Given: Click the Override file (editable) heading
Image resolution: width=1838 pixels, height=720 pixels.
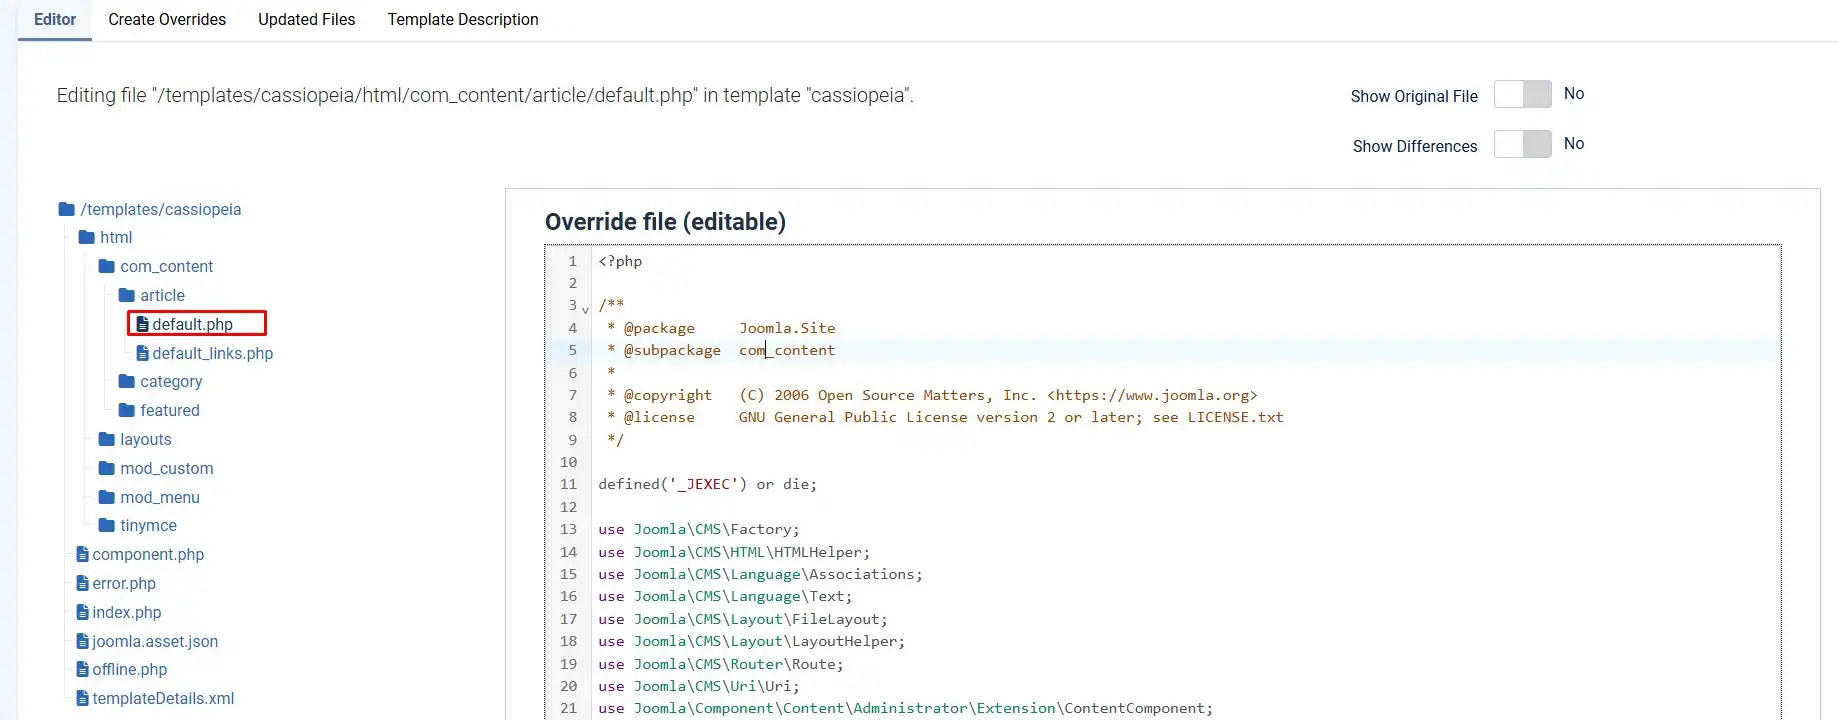Looking at the screenshot, I should click(x=665, y=221).
